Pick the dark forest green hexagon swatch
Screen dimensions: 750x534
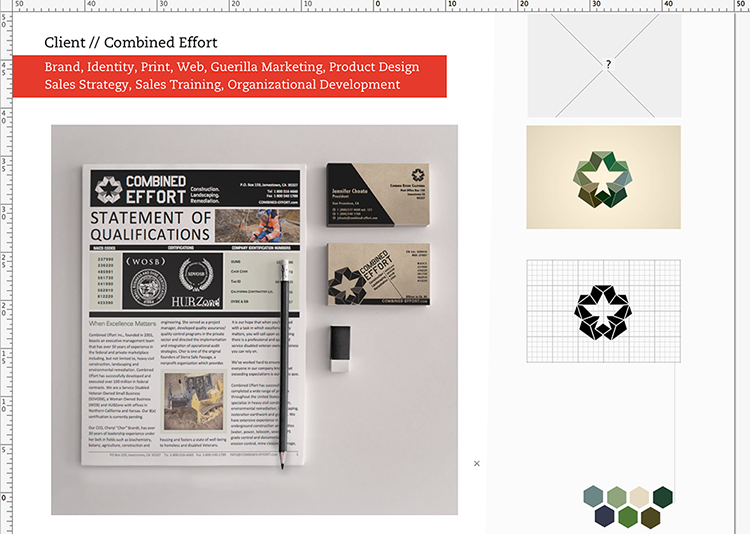(x=663, y=497)
